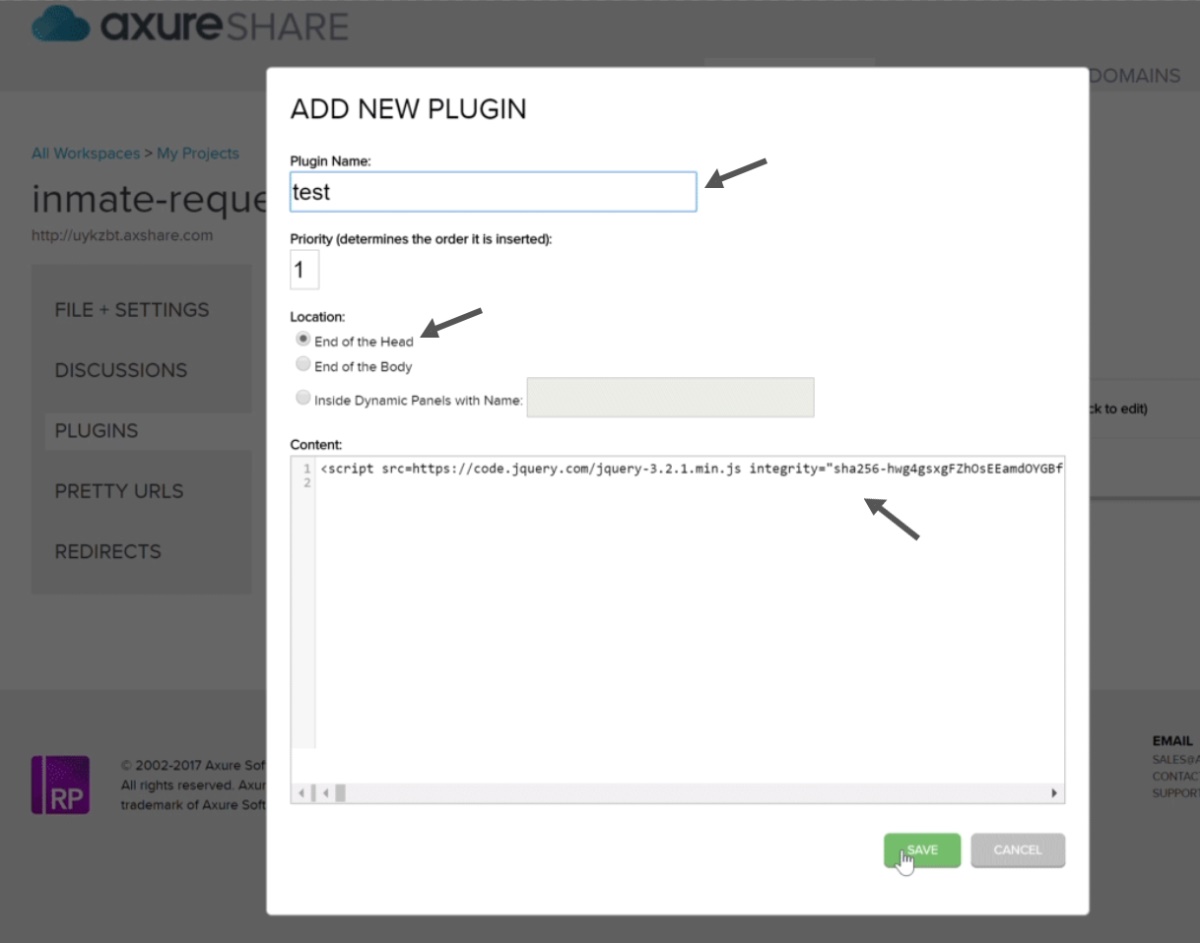
Task: Click the Axure Share cloud logo
Action: point(61,23)
